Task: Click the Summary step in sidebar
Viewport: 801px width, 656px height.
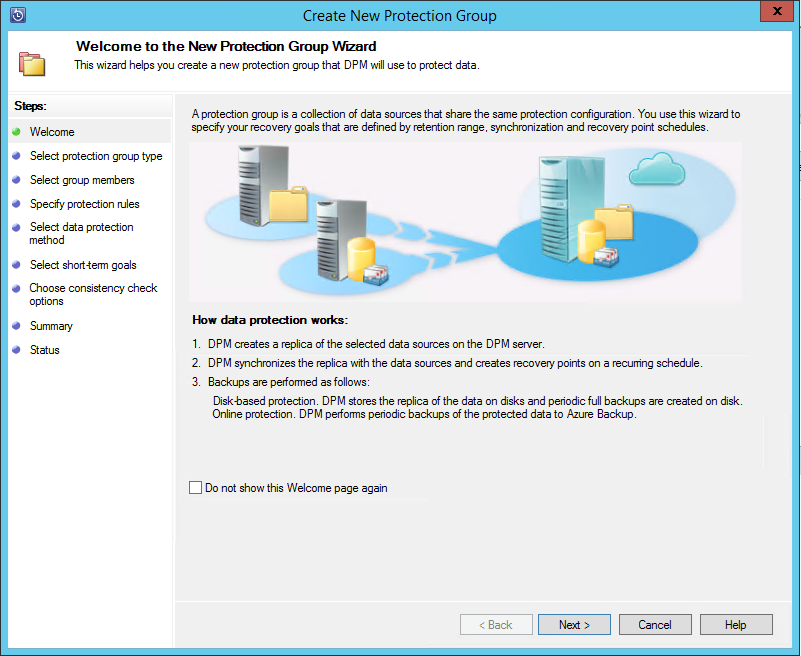Action: (51, 326)
